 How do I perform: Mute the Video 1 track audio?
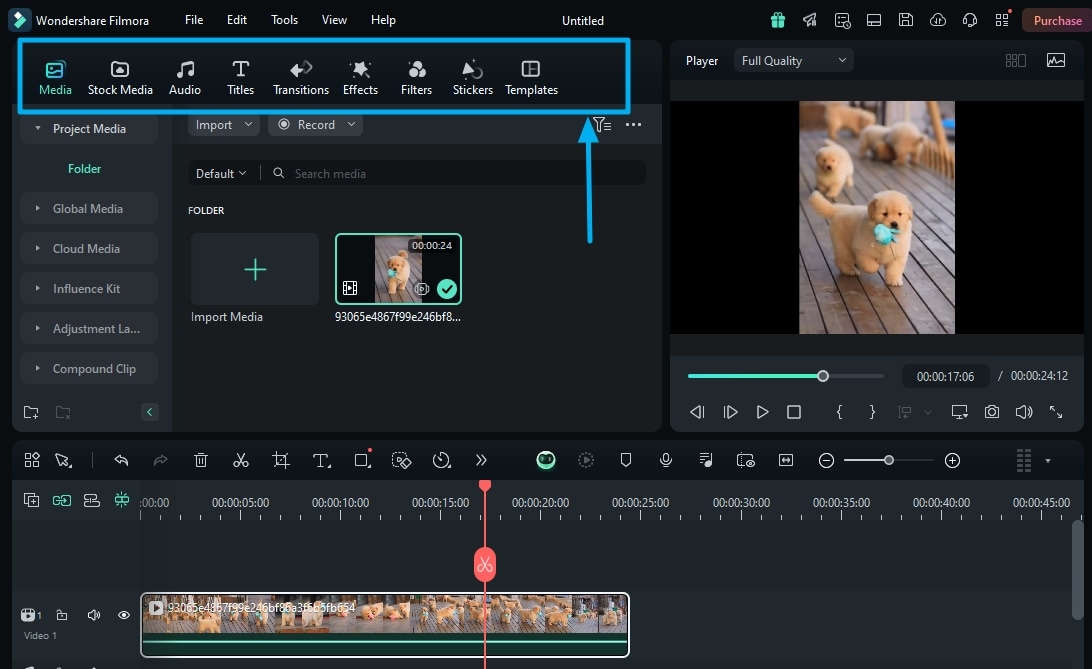tap(94, 615)
